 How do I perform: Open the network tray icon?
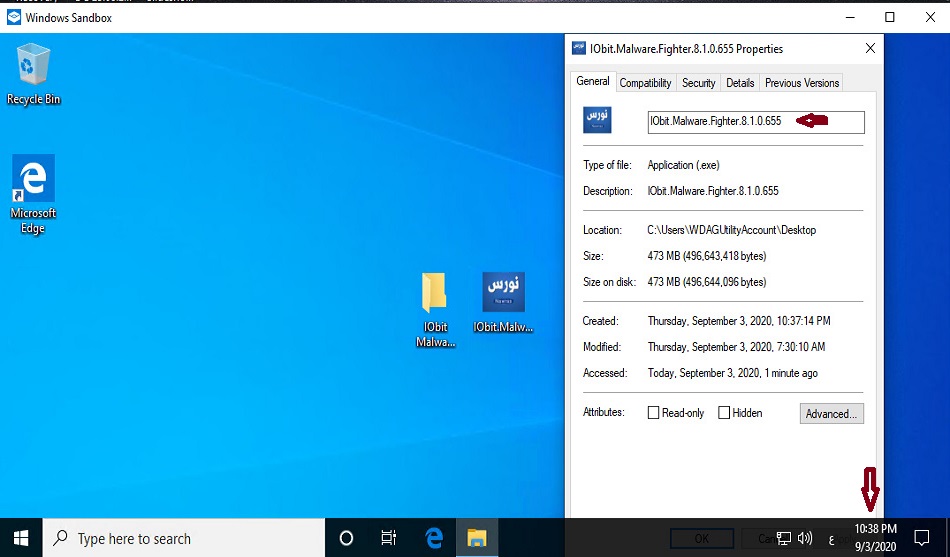point(784,539)
